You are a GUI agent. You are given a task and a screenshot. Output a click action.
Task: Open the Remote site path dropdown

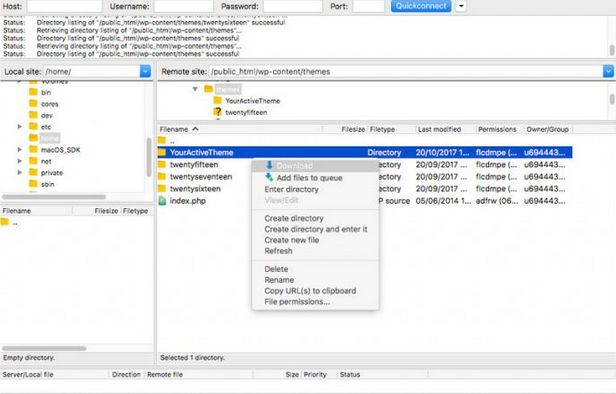coord(608,71)
